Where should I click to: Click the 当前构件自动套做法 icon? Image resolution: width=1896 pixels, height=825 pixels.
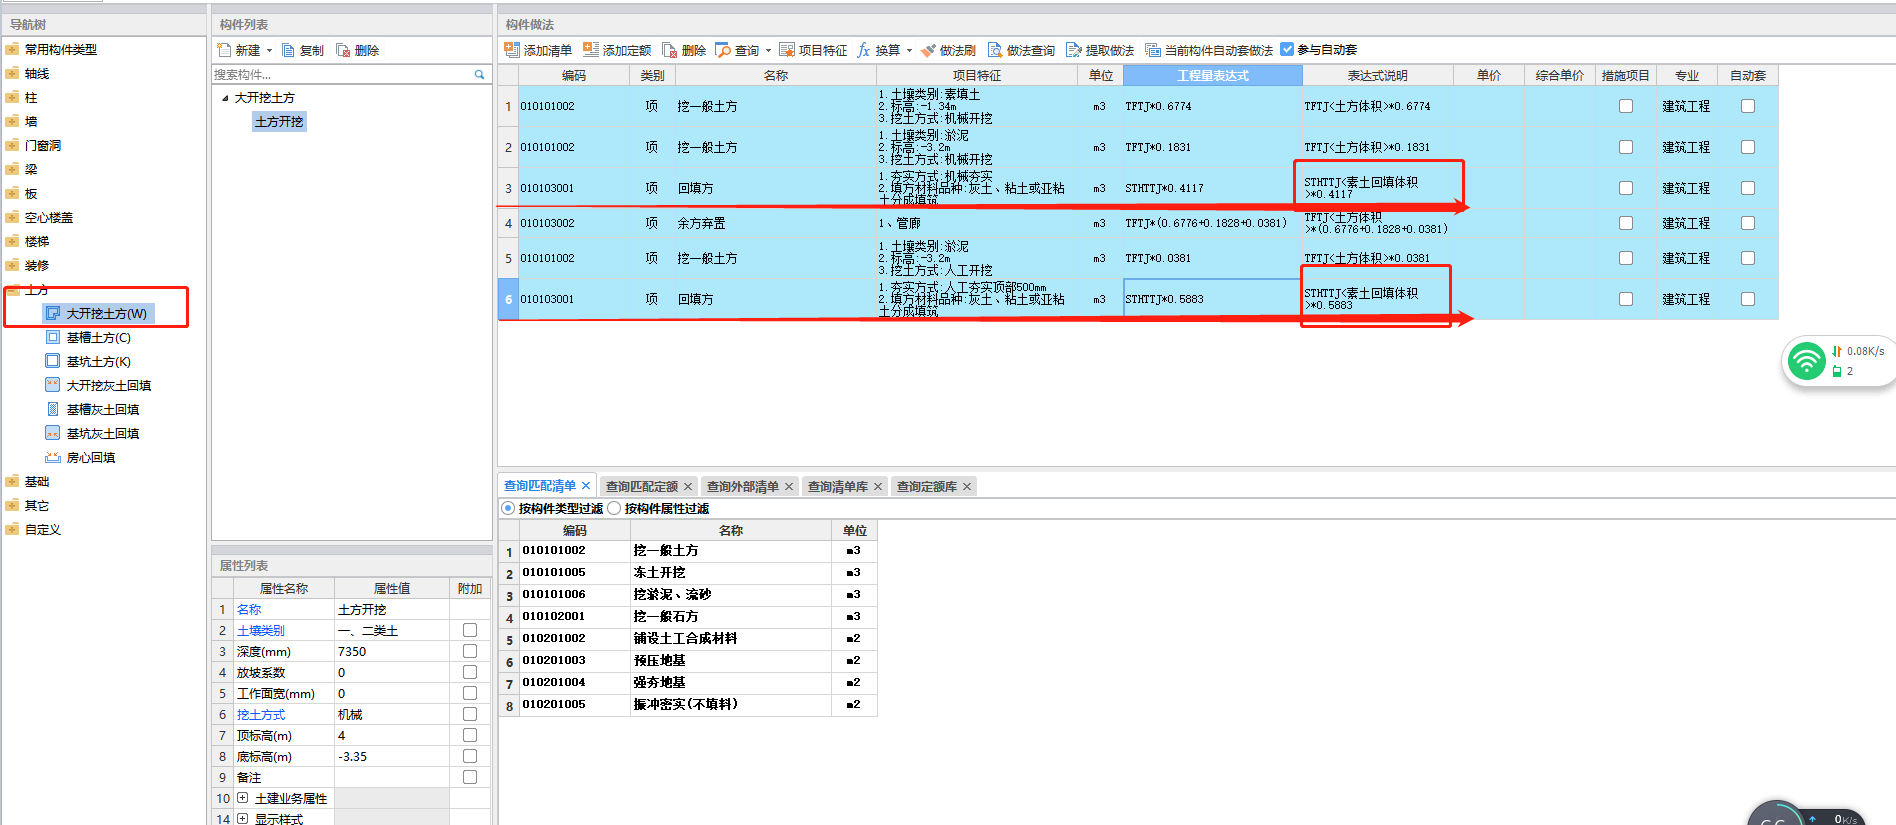[x=1153, y=50]
